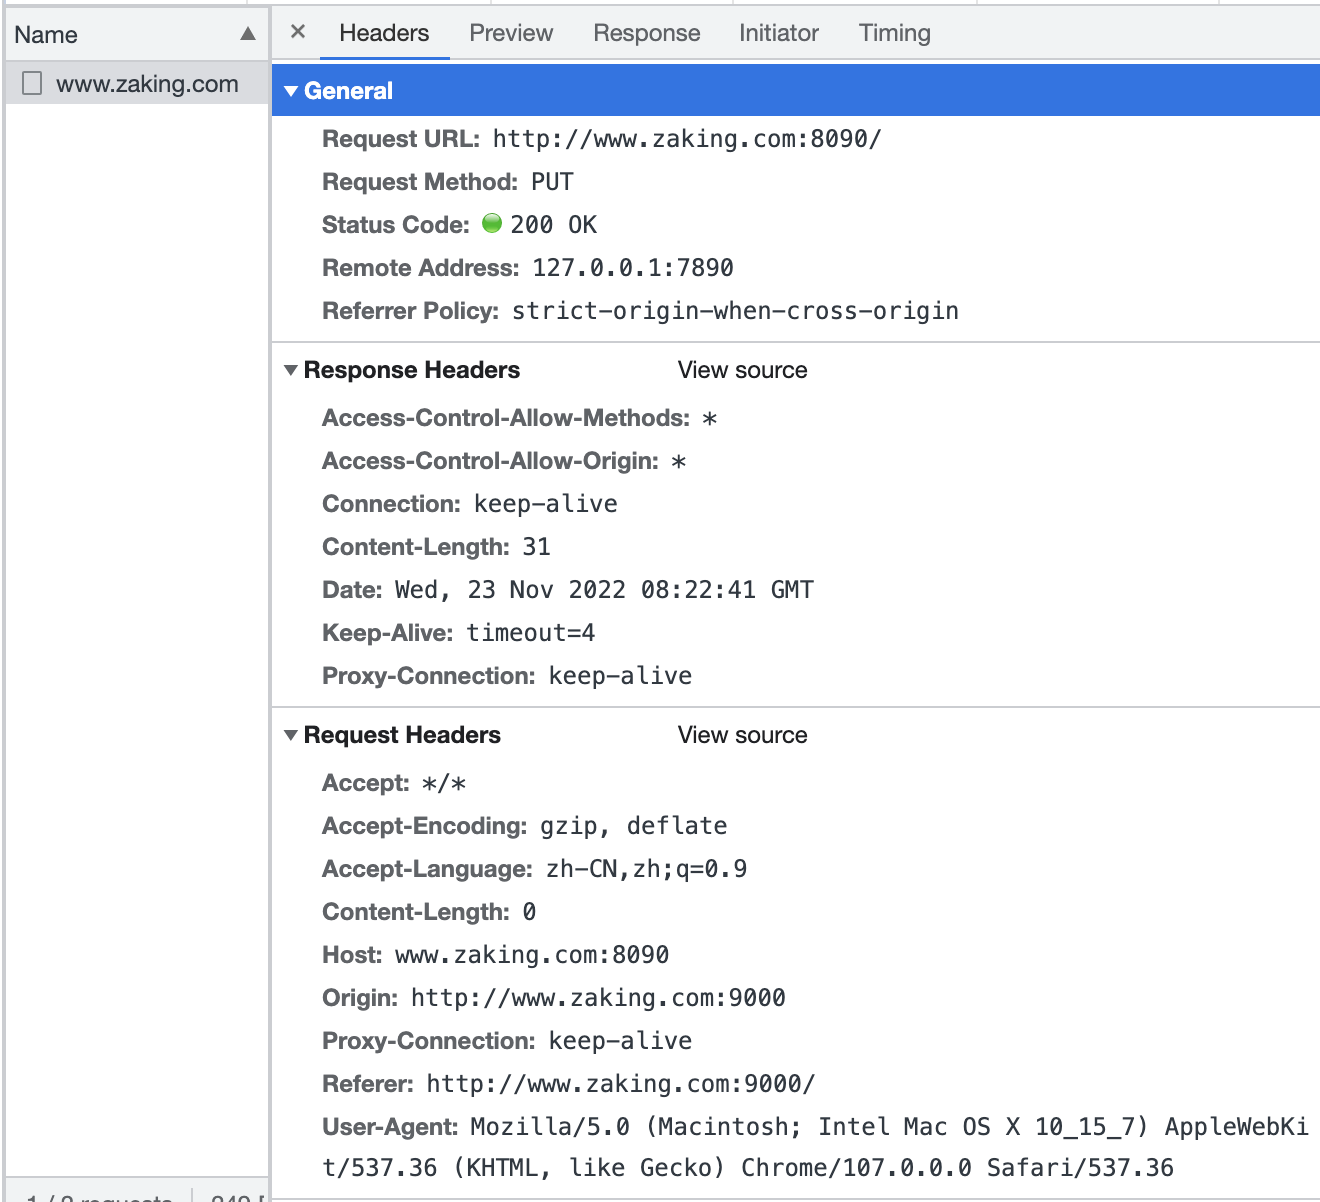Click the Name column header
This screenshot has height=1202, width=1320.
tap(137, 34)
